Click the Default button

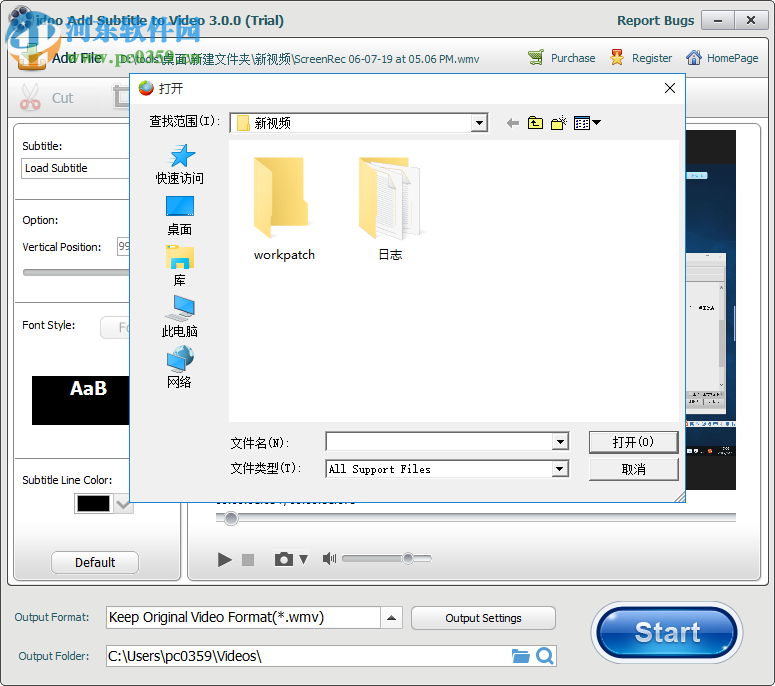point(95,562)
